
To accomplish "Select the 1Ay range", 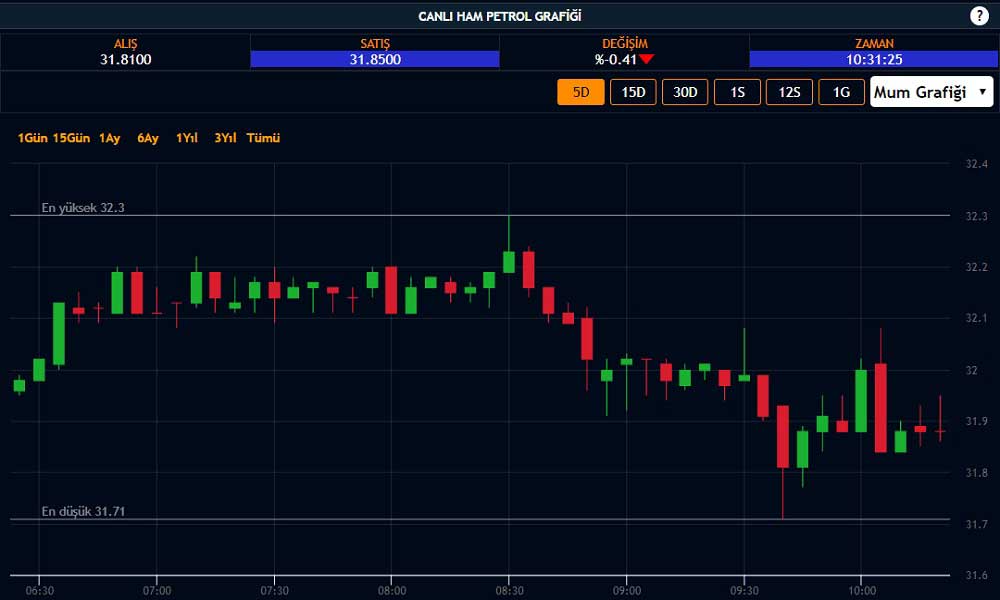I will [110, 138].
